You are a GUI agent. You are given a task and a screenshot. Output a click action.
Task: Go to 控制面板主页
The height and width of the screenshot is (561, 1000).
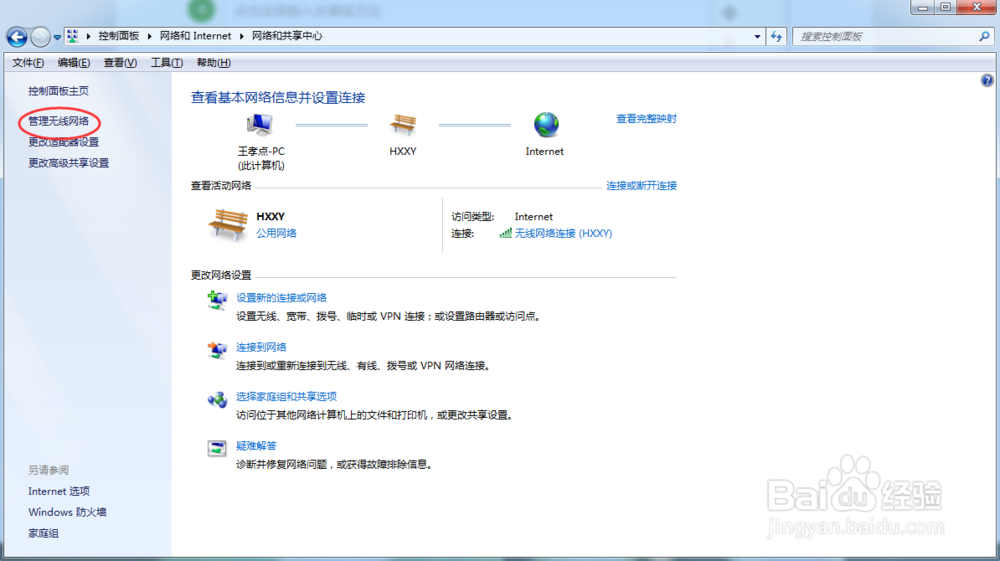[x=59, y=91]
